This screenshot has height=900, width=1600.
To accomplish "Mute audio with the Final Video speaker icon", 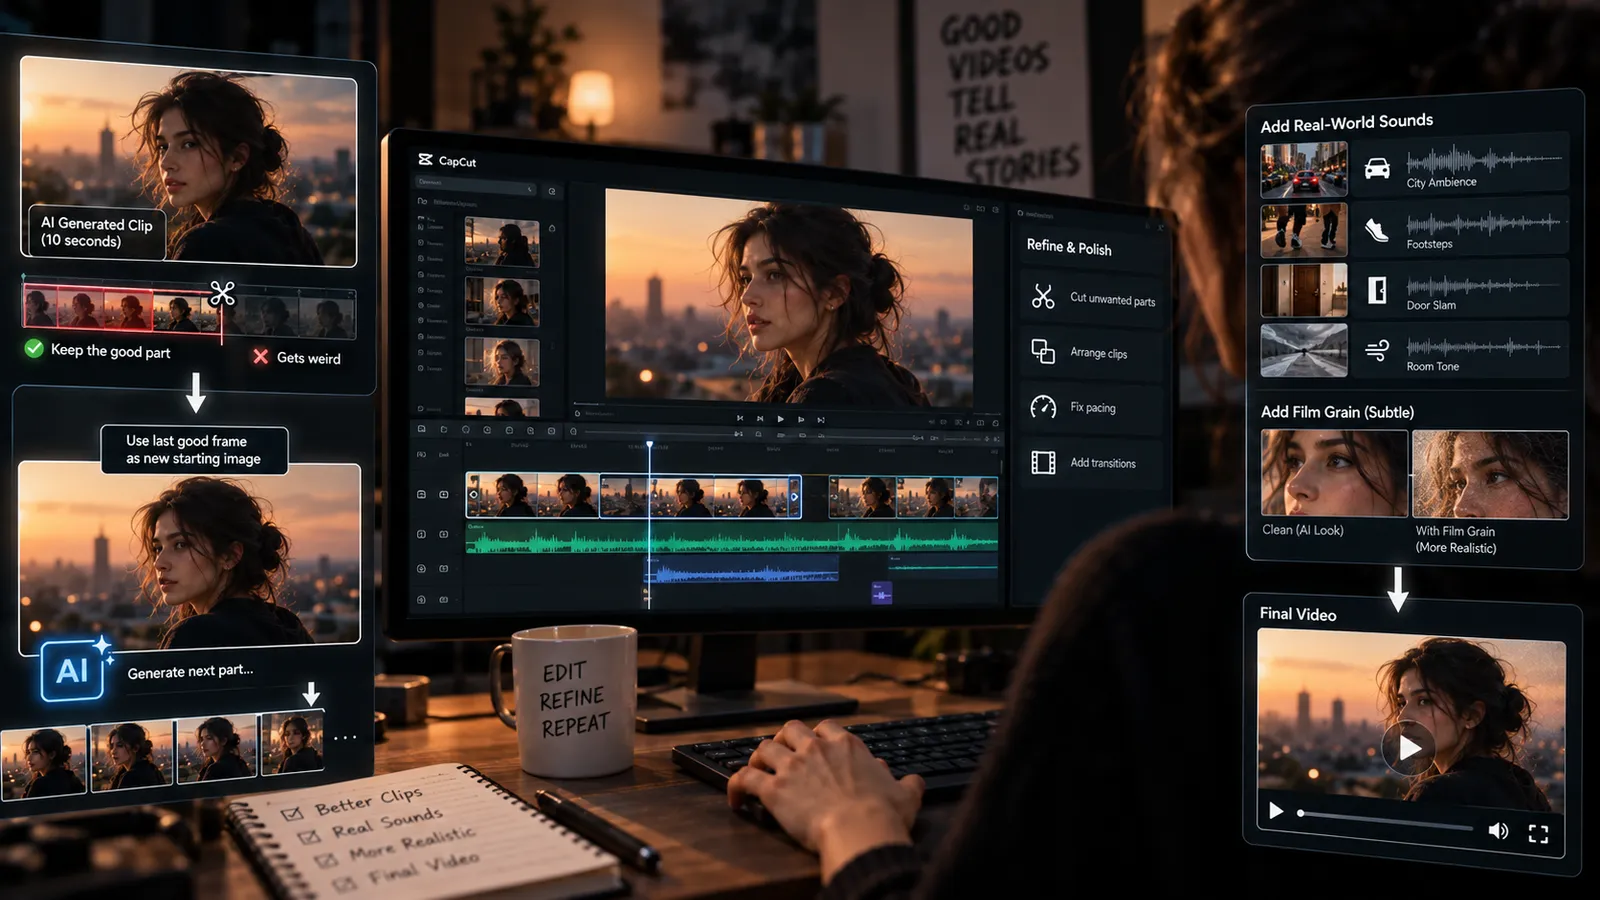I will (1498, 830).
